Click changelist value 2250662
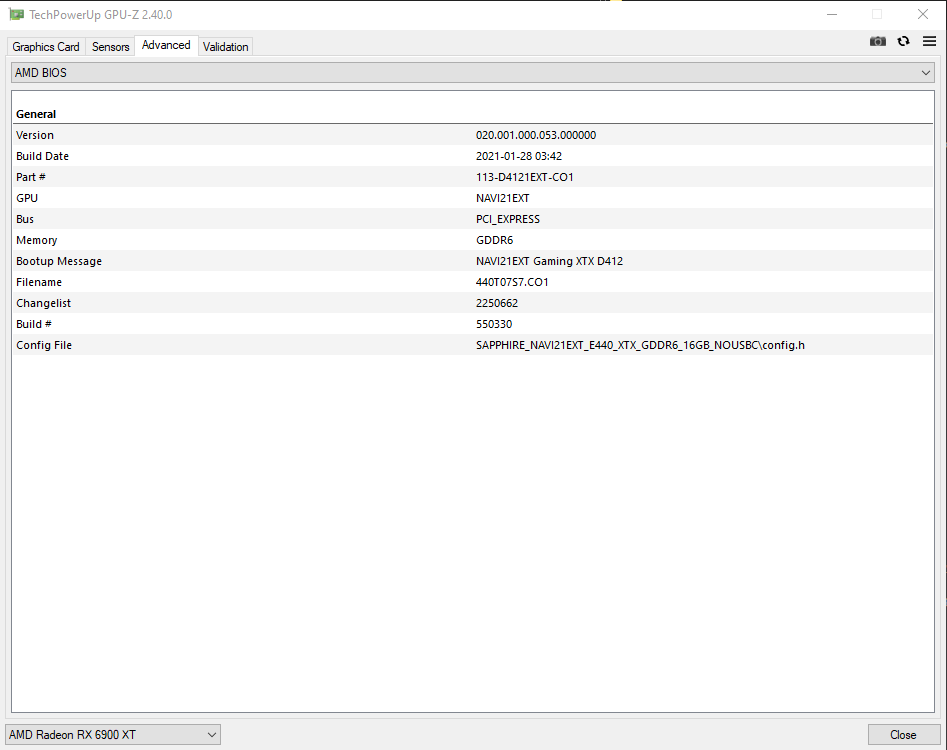The height and width of the screenshot is (750, 947). click(x=496, y=303)
